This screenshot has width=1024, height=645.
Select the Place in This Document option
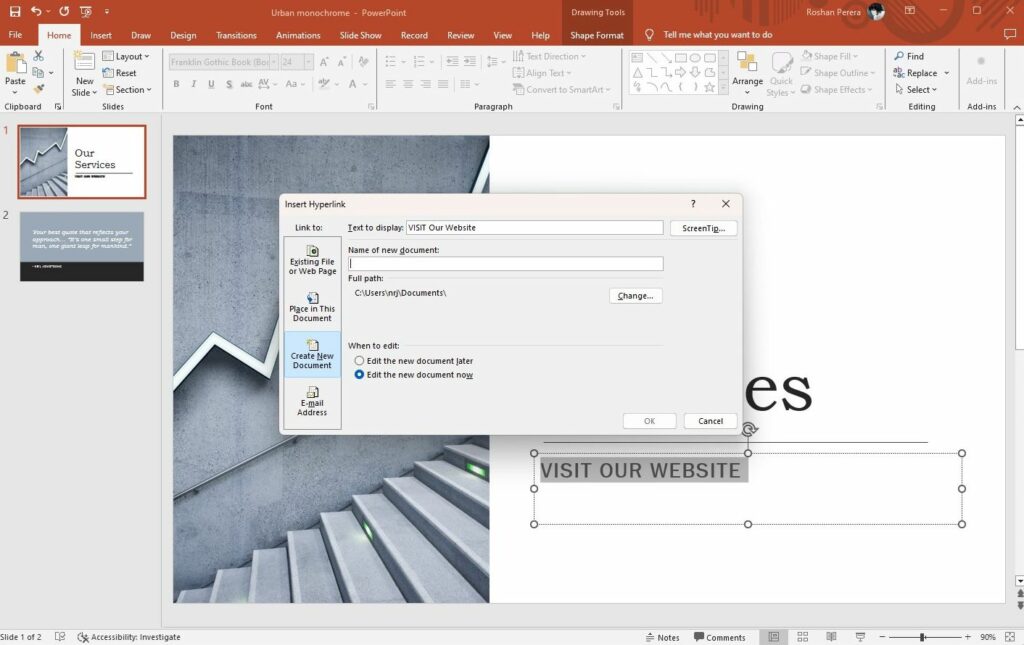312,308
